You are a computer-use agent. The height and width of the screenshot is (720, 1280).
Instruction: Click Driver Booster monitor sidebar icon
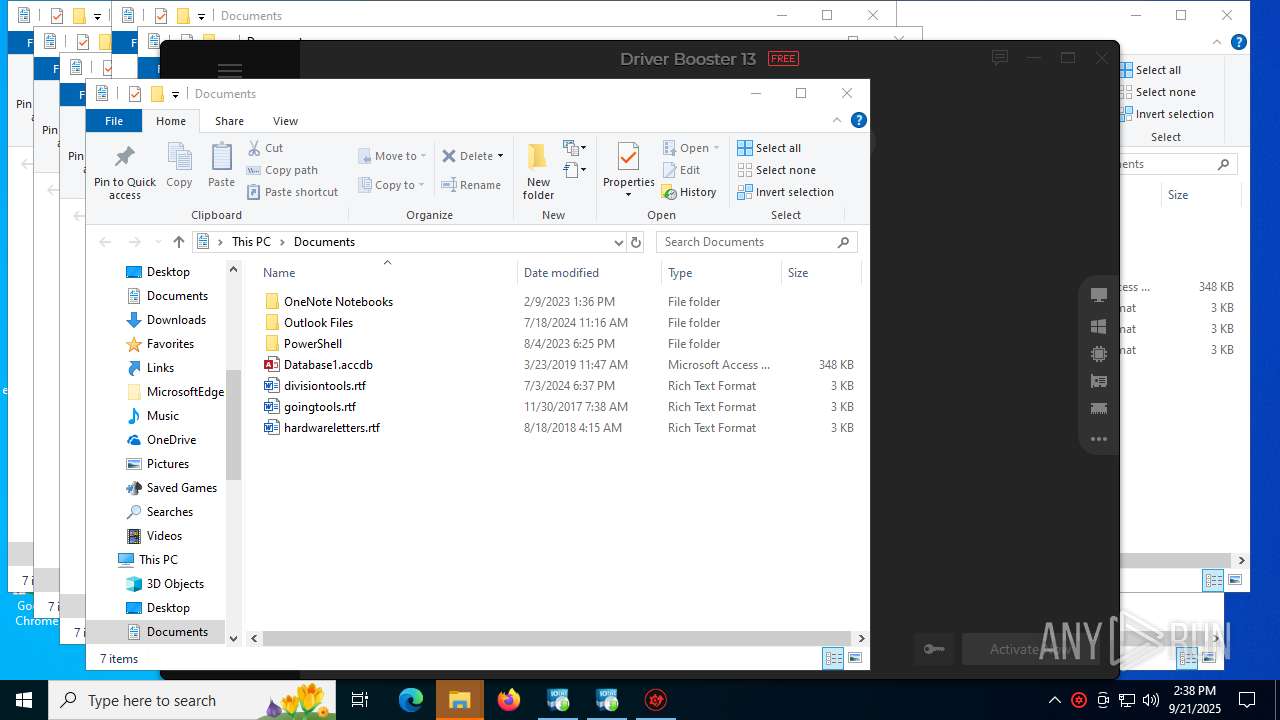tap(1098, 296)
